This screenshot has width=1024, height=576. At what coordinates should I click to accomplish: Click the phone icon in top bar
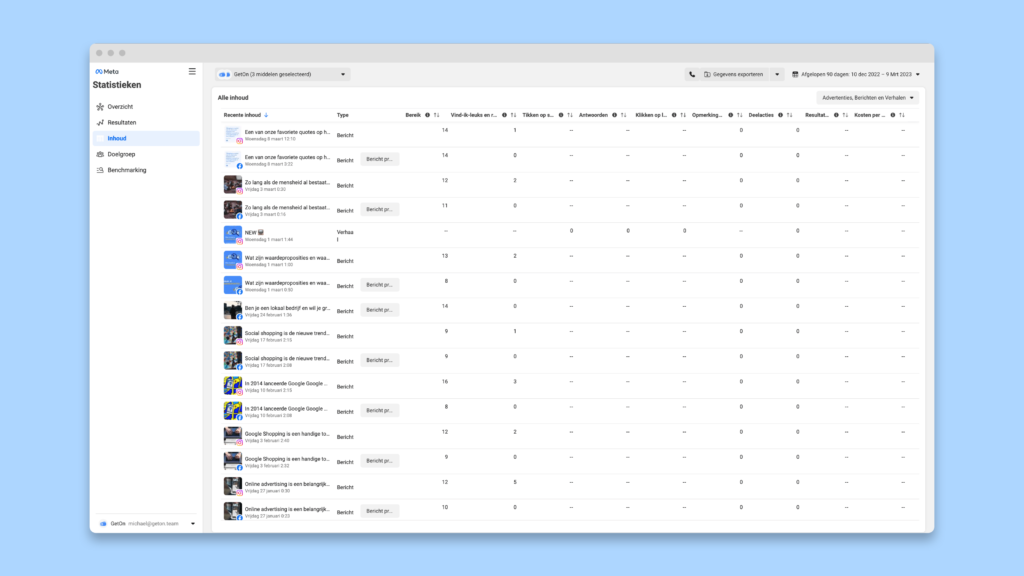pyautogui.click(x=692, y=74)
